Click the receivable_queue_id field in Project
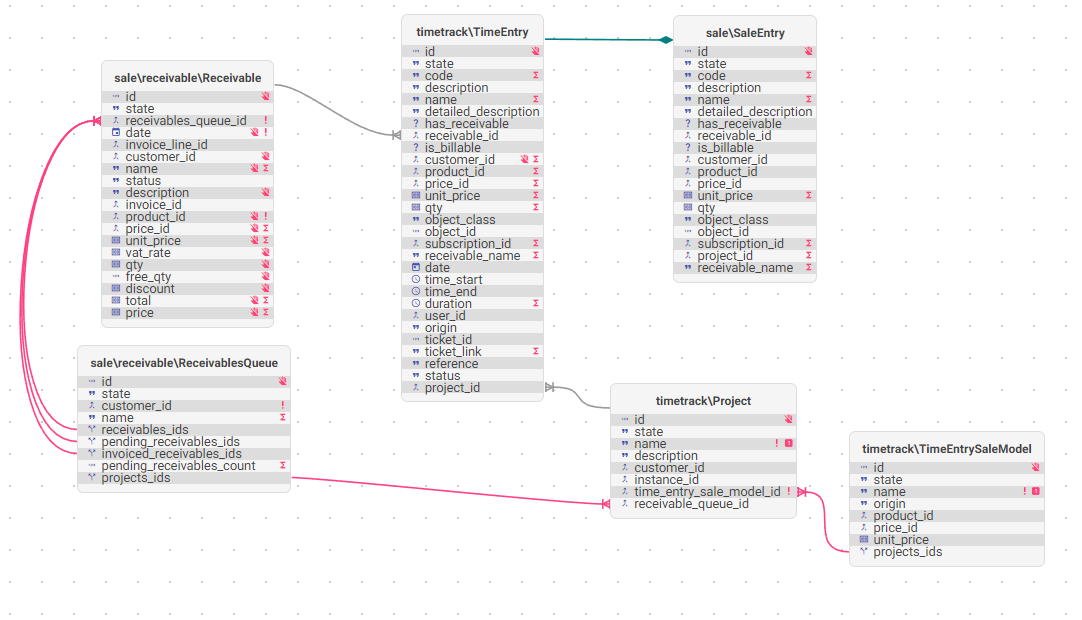This screenshot has width=1082, height=620. [703, 504]
